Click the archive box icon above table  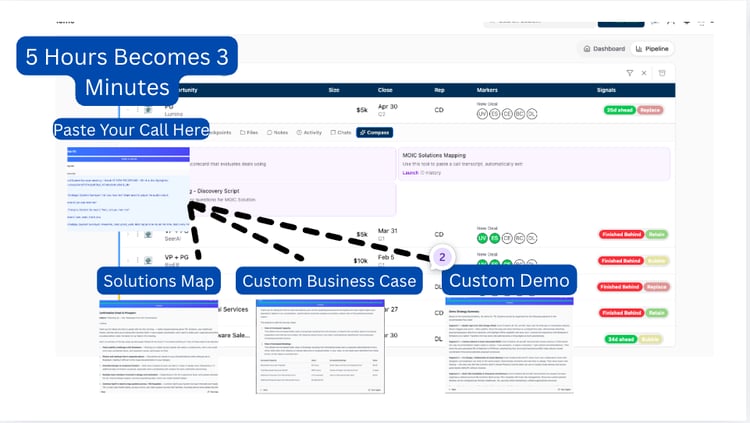[x=662, y=73]
